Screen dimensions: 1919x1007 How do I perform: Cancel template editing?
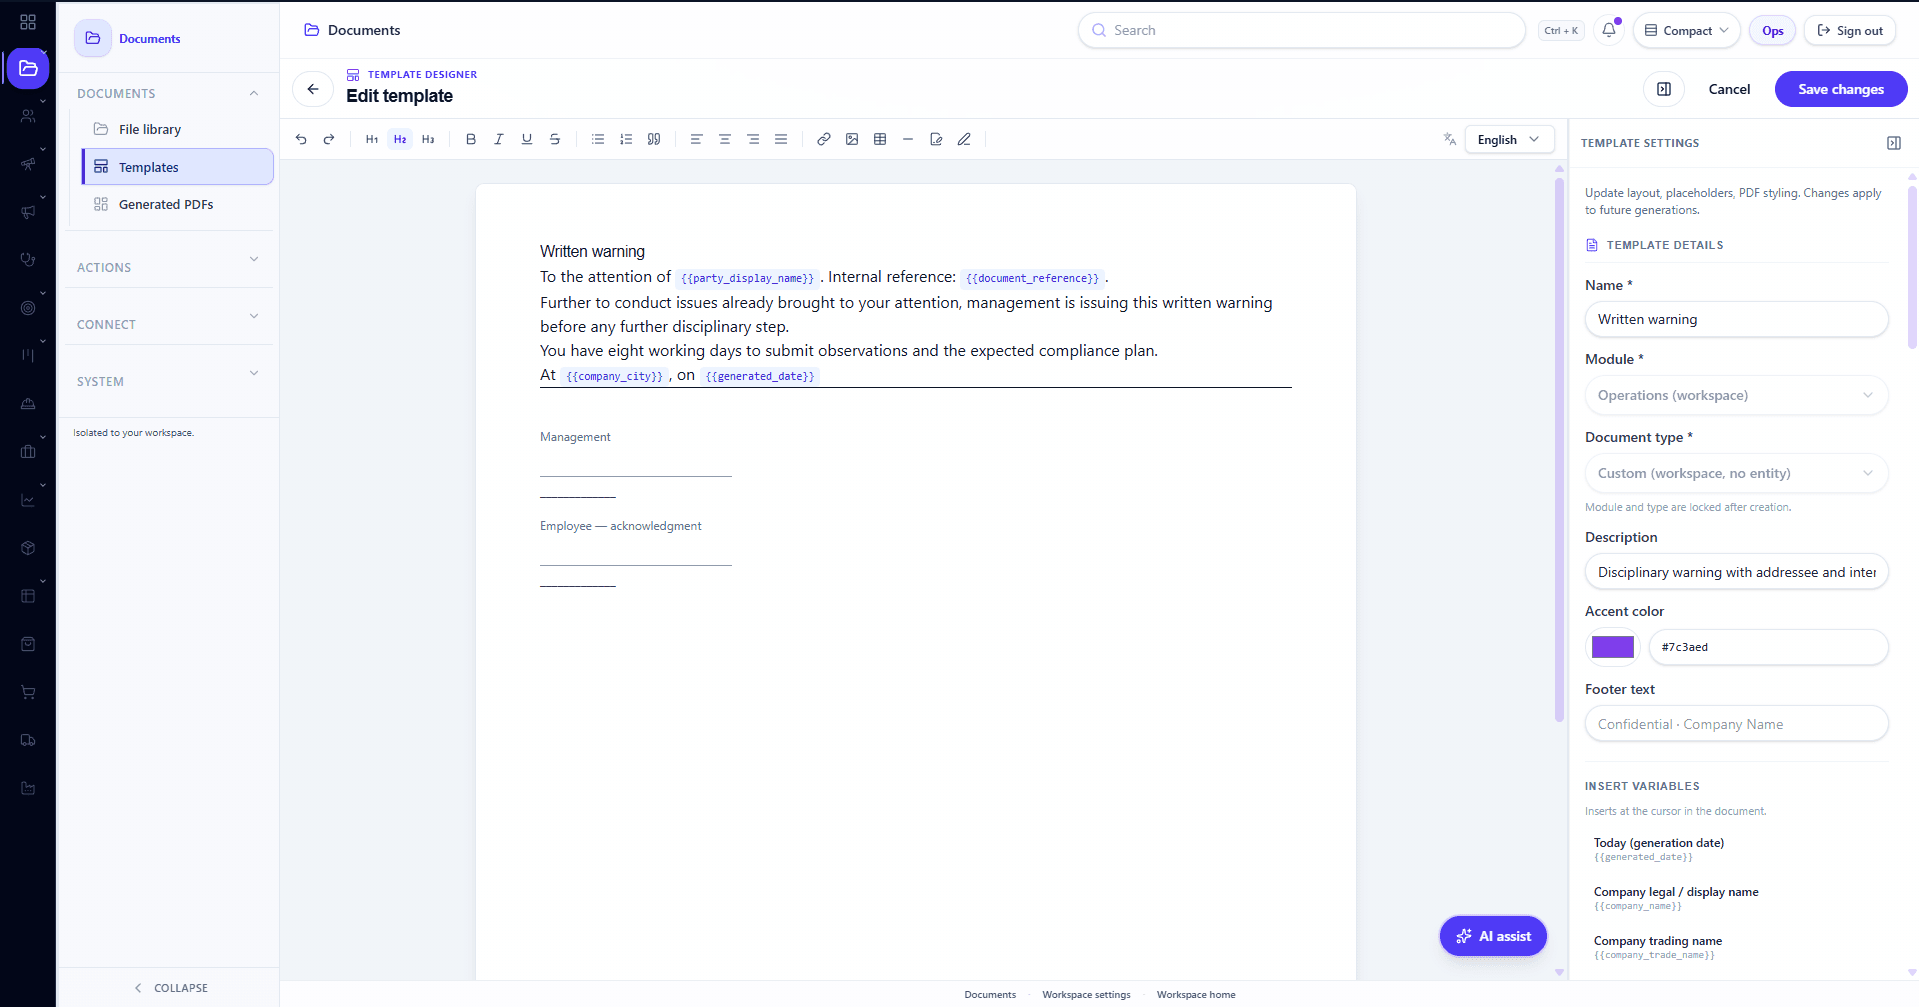click(1729, 89)
